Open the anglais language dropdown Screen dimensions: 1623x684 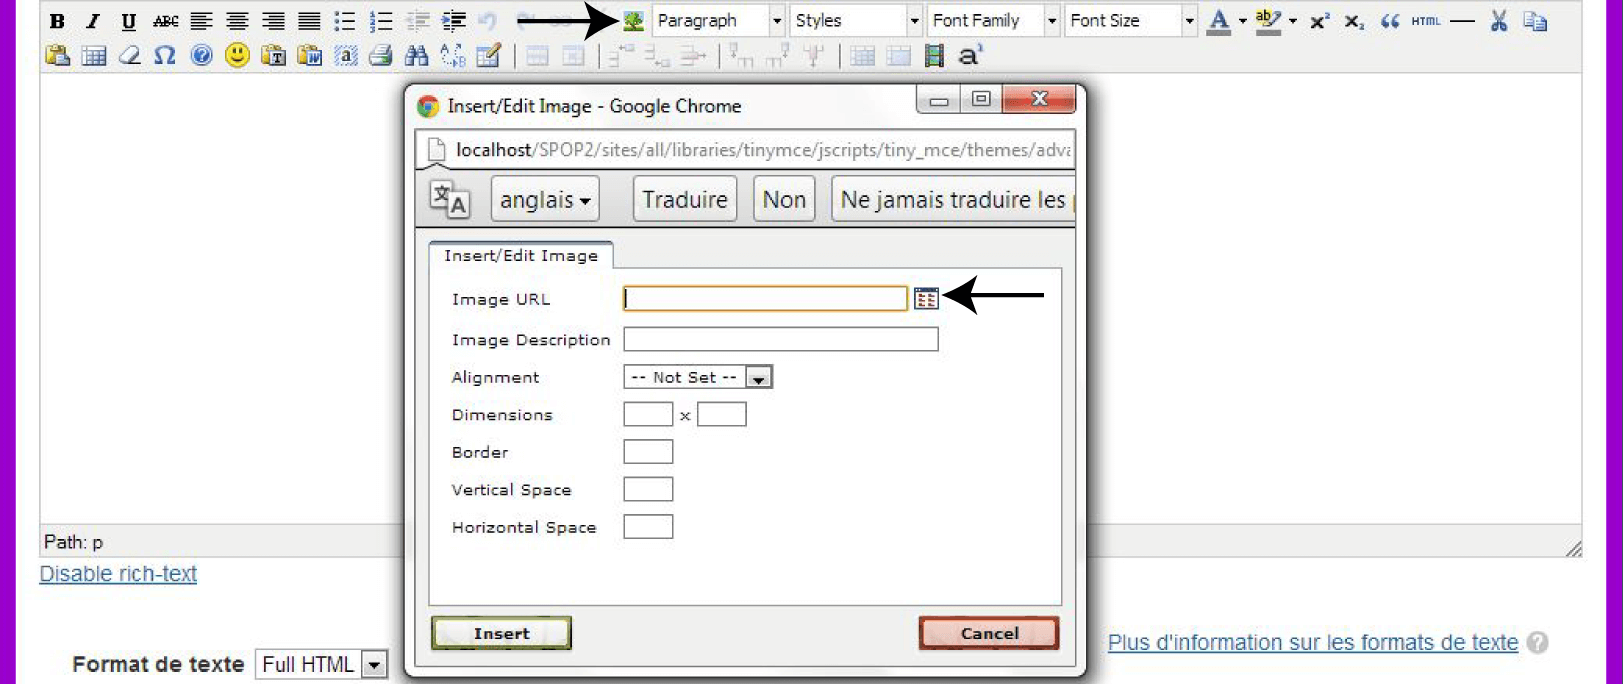tap(545, 200)
